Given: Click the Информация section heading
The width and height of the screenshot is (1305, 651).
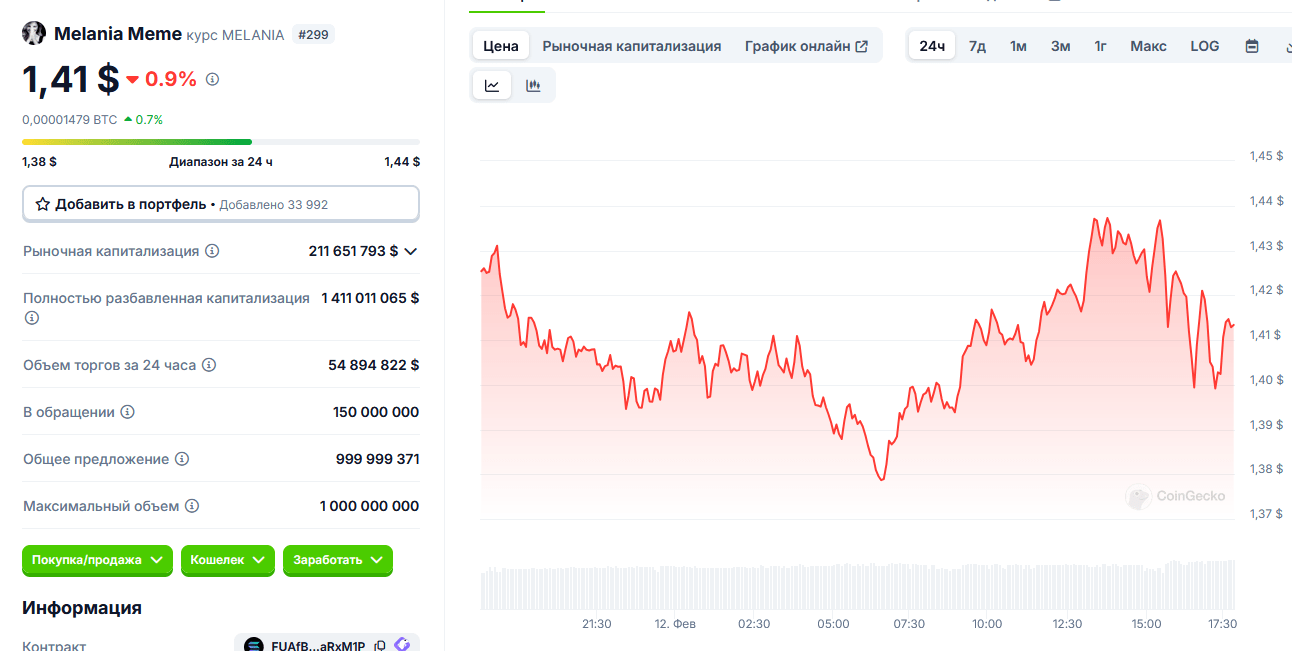Looking at the screenshot, I should [82, 607].
